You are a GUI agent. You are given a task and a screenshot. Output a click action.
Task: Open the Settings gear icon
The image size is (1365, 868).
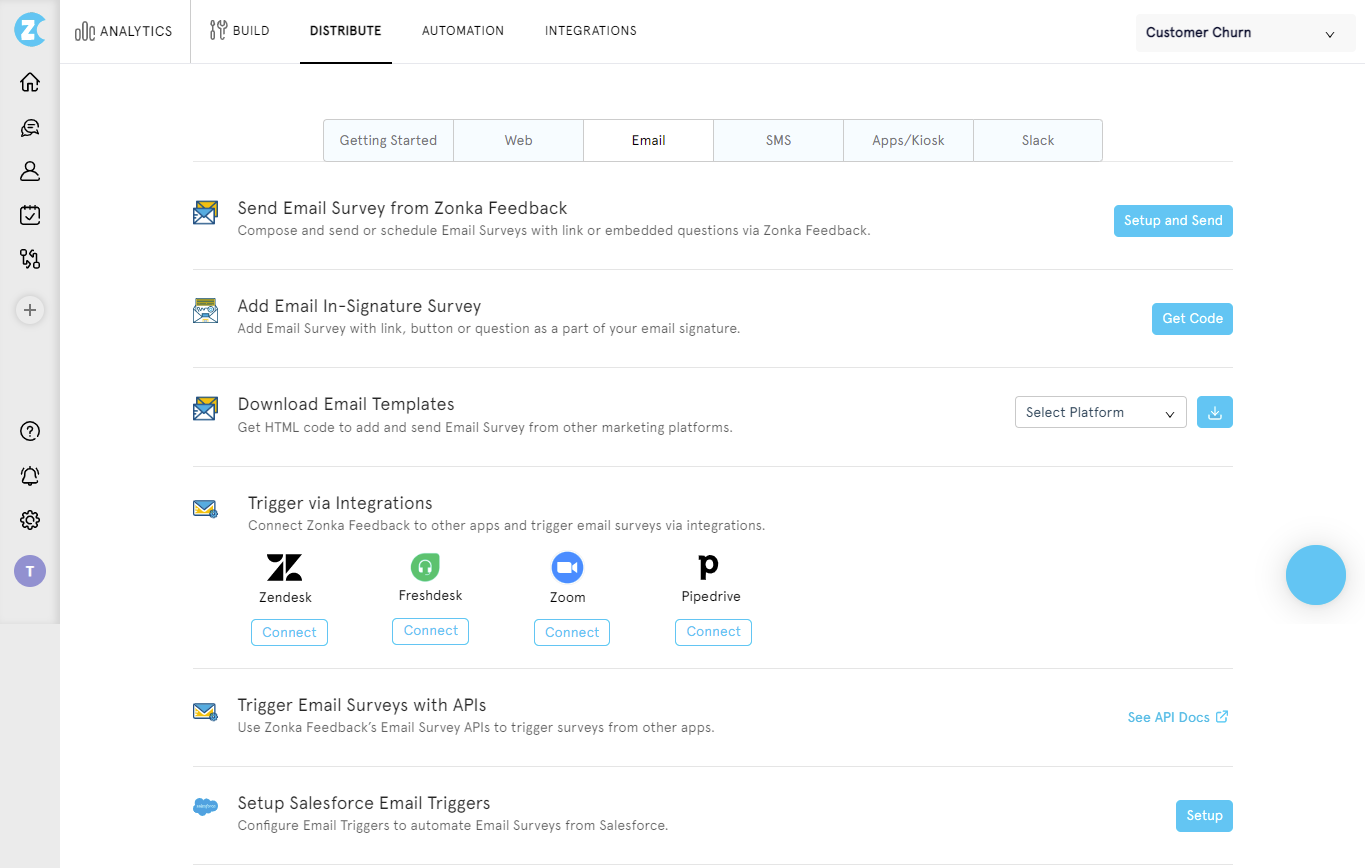(30, 520)
